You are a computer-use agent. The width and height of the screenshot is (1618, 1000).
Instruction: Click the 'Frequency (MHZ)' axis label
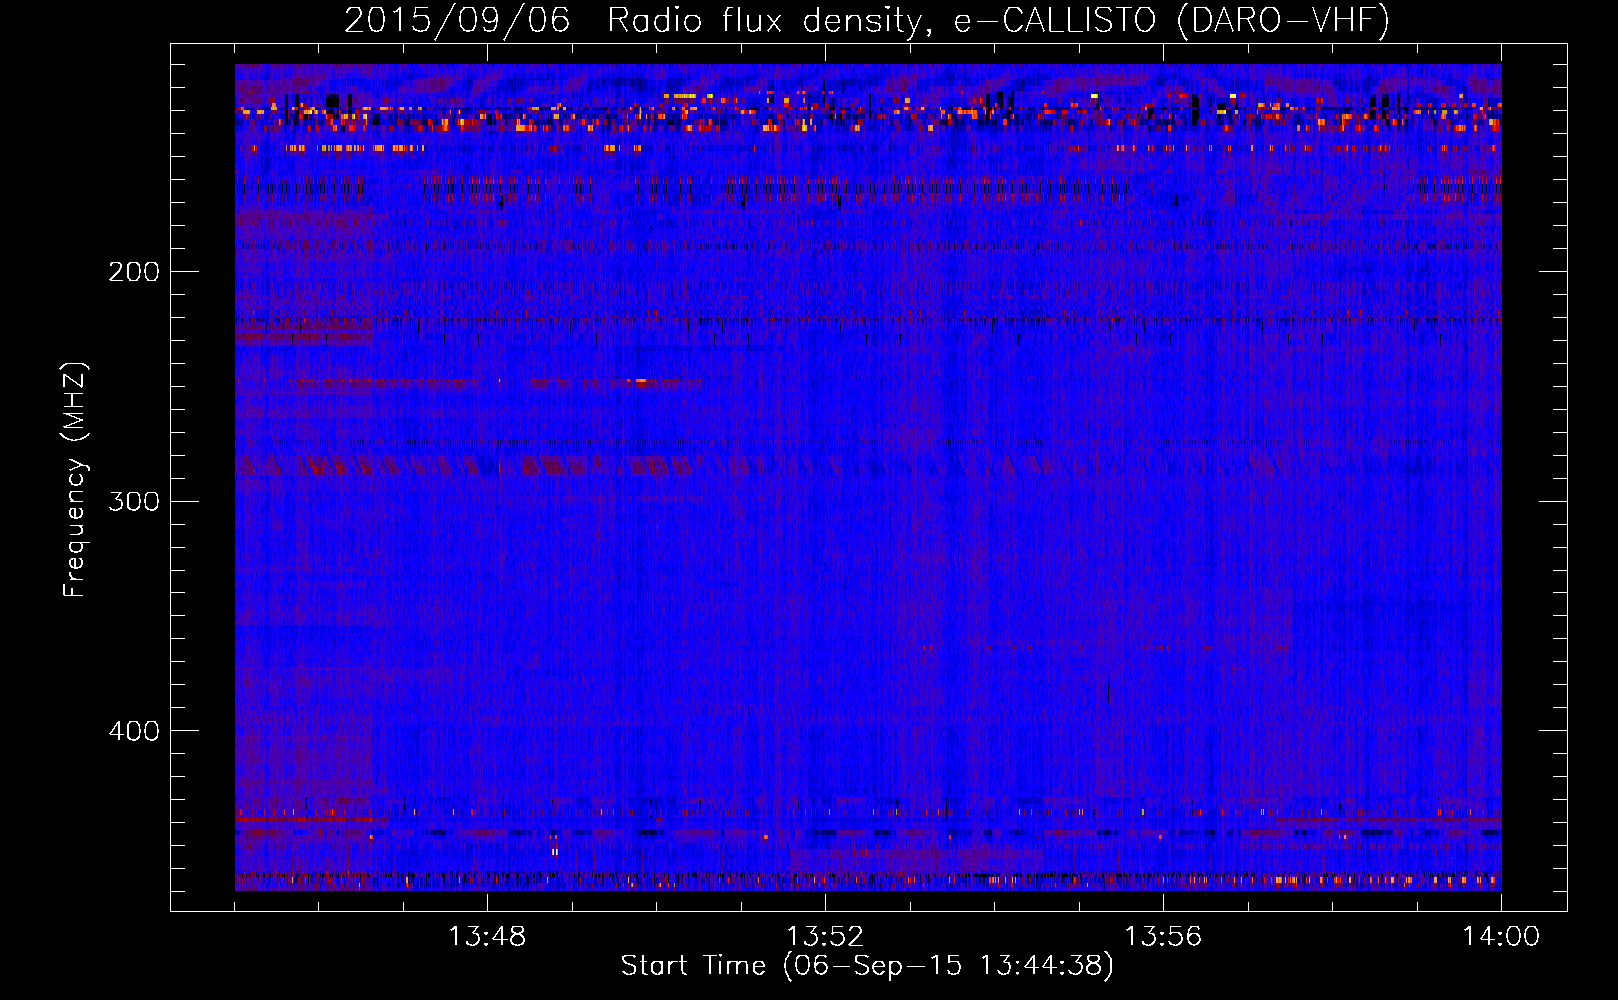pyautogui.click(x=75, y=480)
